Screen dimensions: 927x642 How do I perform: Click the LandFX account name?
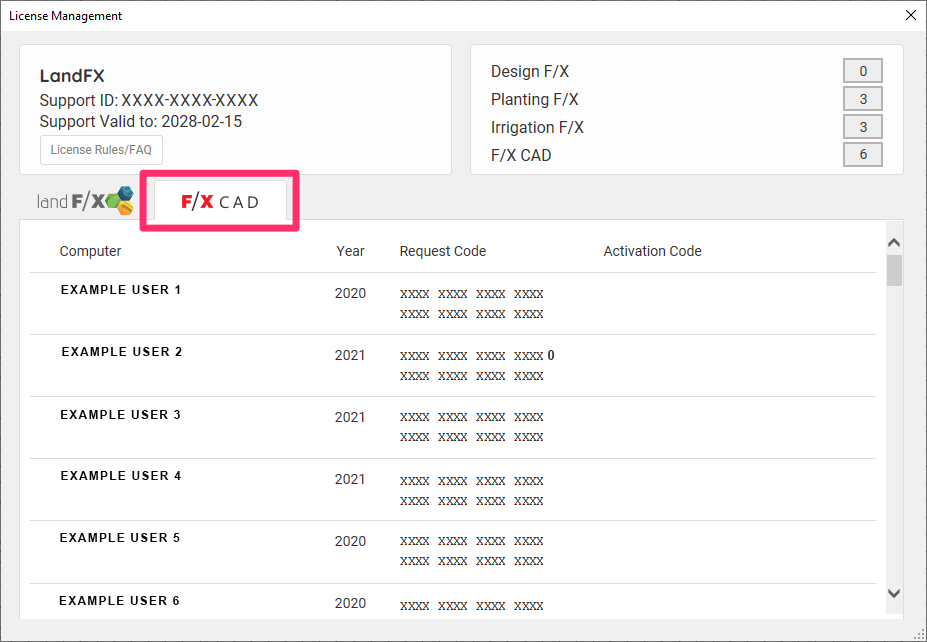(x=72, y=76)
